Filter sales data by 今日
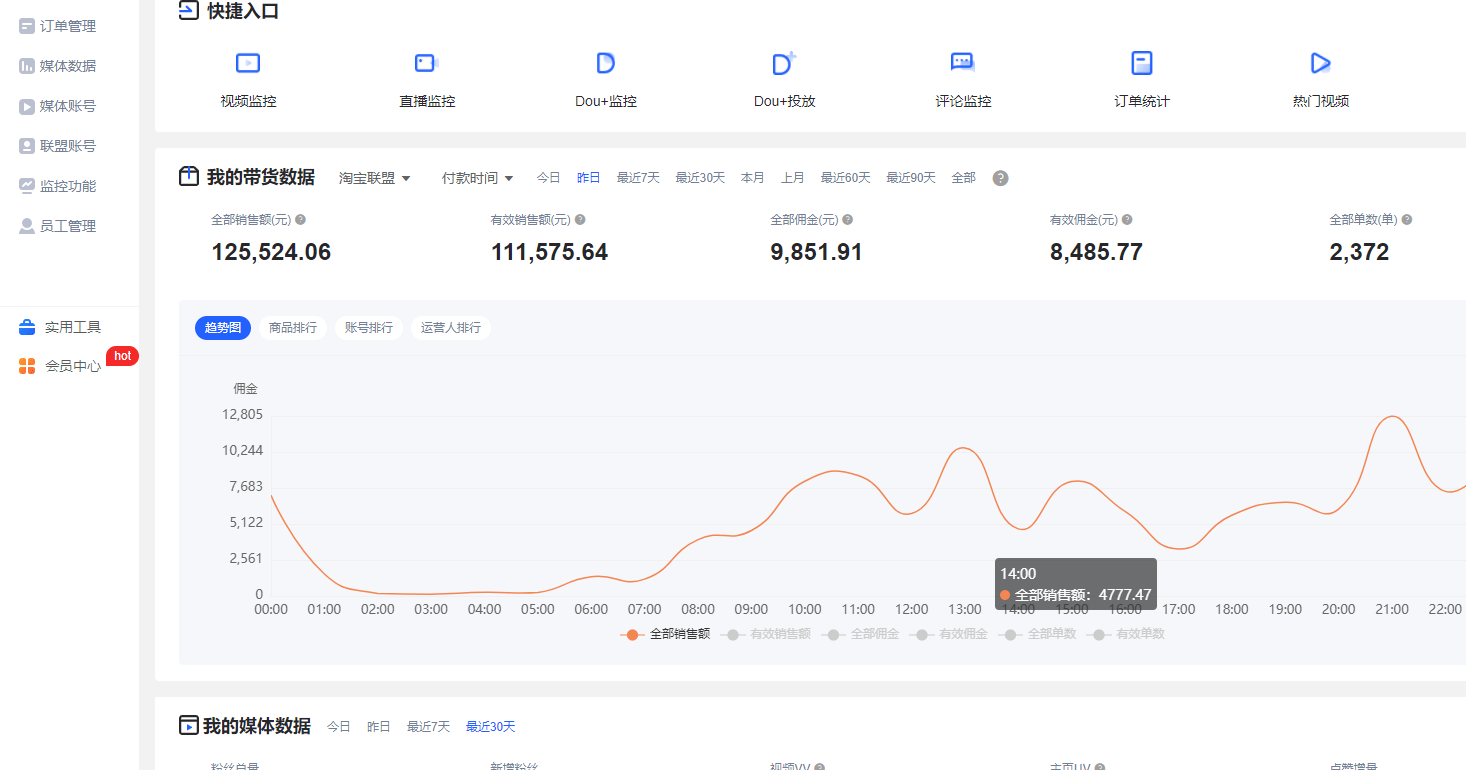This screenshot has height=770, width=1466. pos(548,178)
